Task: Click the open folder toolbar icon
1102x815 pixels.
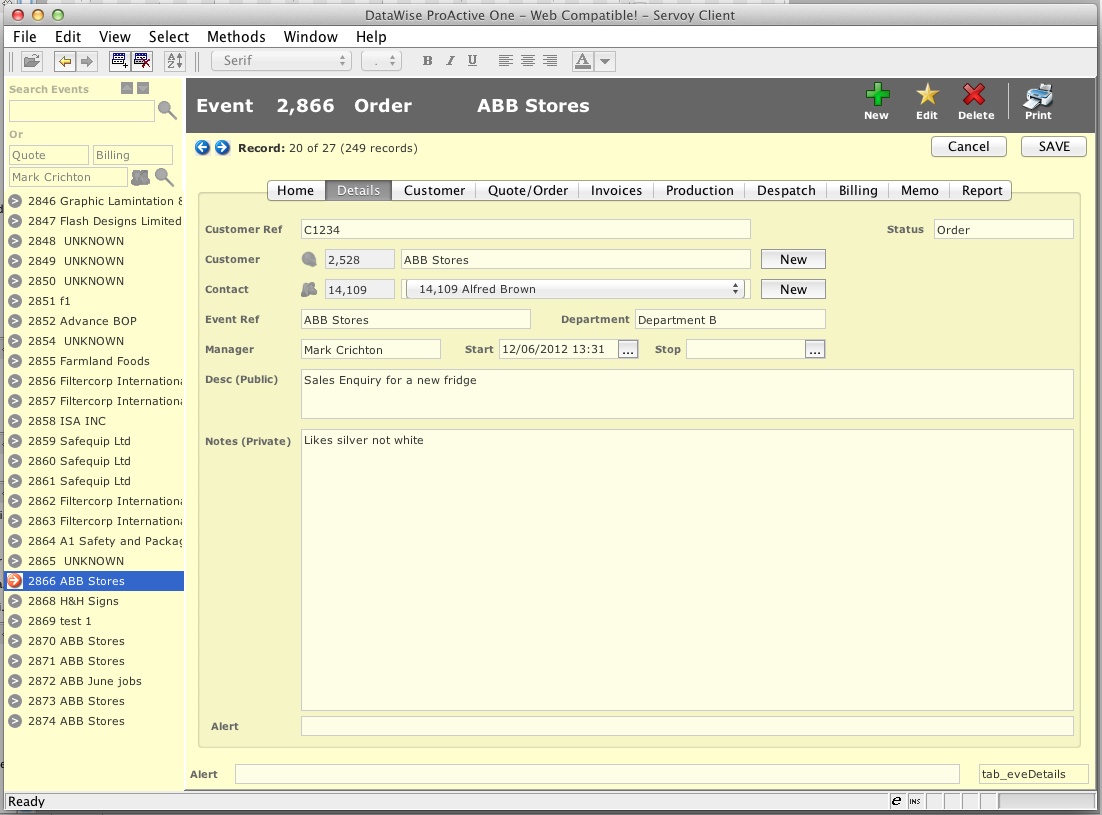Action: 31,61
